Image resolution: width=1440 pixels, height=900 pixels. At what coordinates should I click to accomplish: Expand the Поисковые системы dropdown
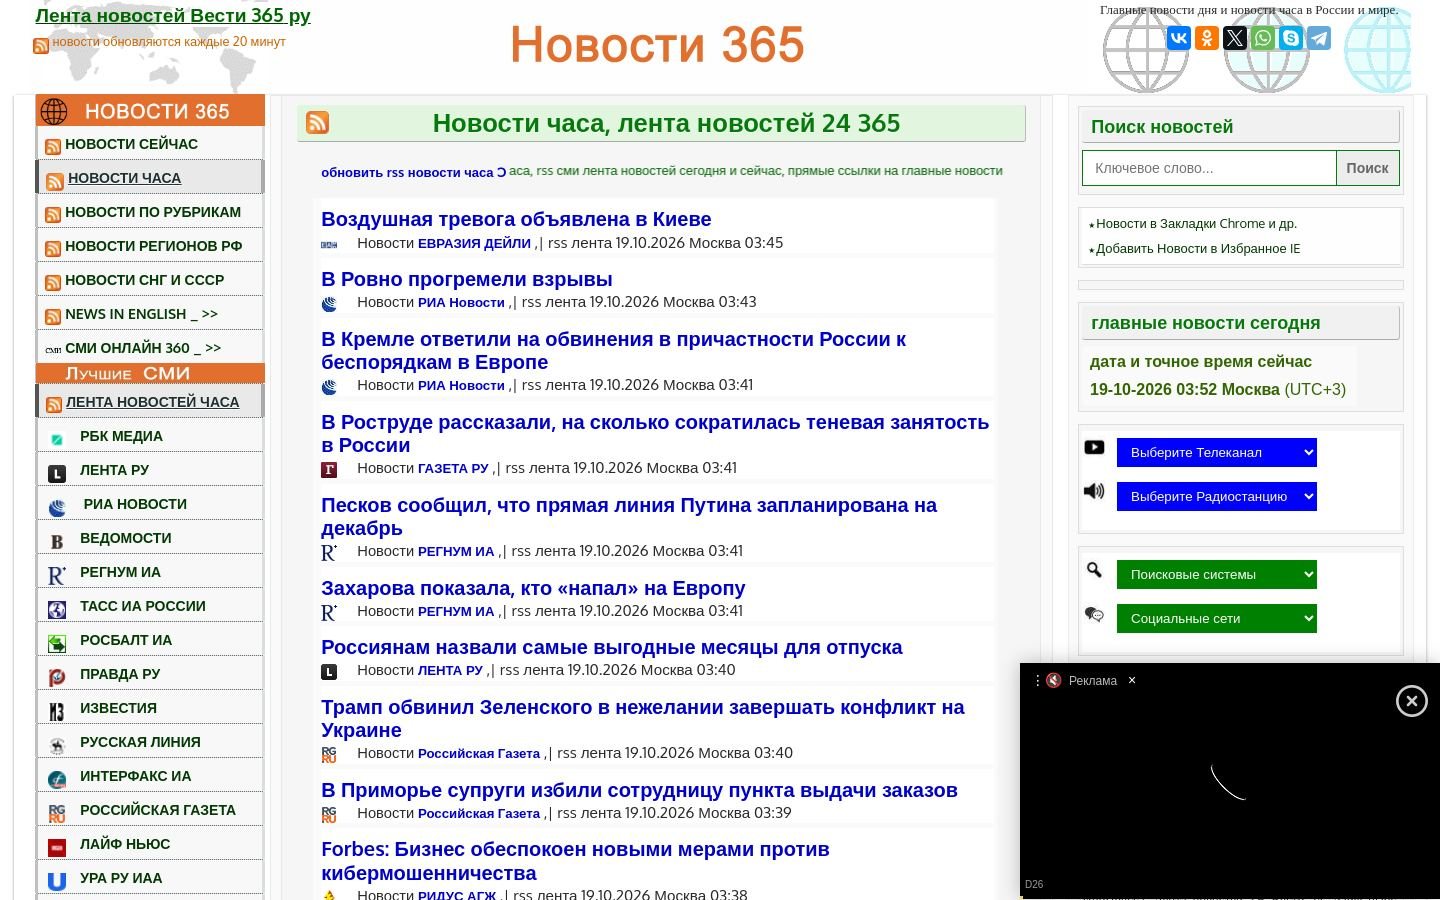click(1216, 574)
